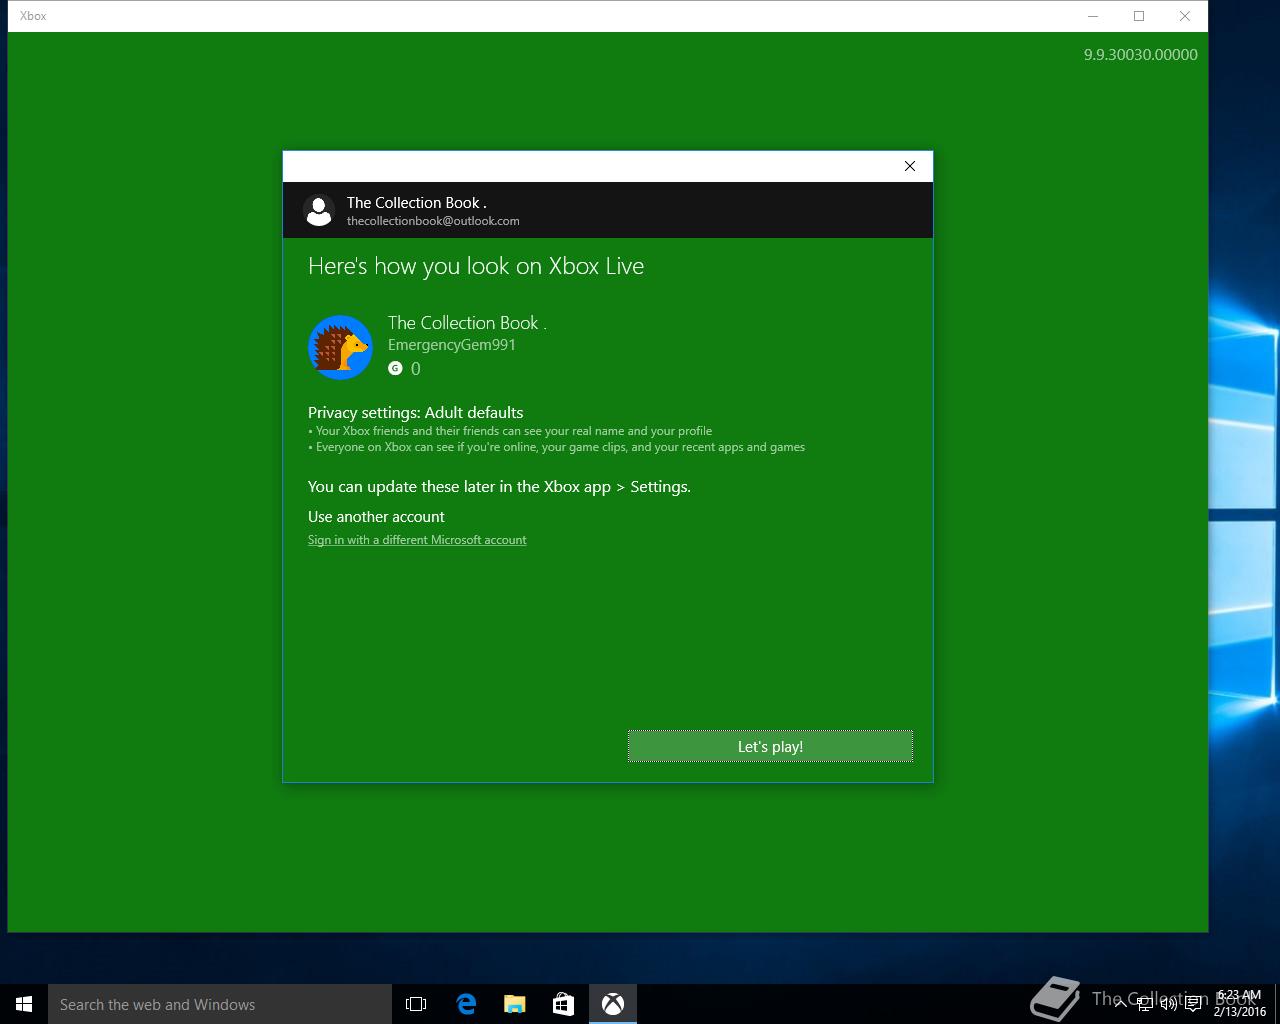This screenshot has width=1280, height=1024.
Task: Select the EmergencyGem991 gamertag text
Action: [x=452, y=345]
